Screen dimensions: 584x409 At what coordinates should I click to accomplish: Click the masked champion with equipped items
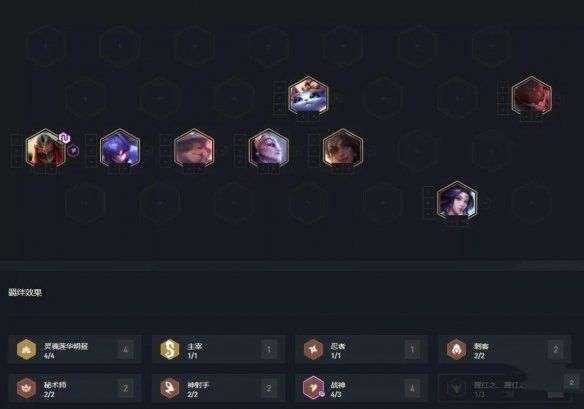click(x=45, y=148)
